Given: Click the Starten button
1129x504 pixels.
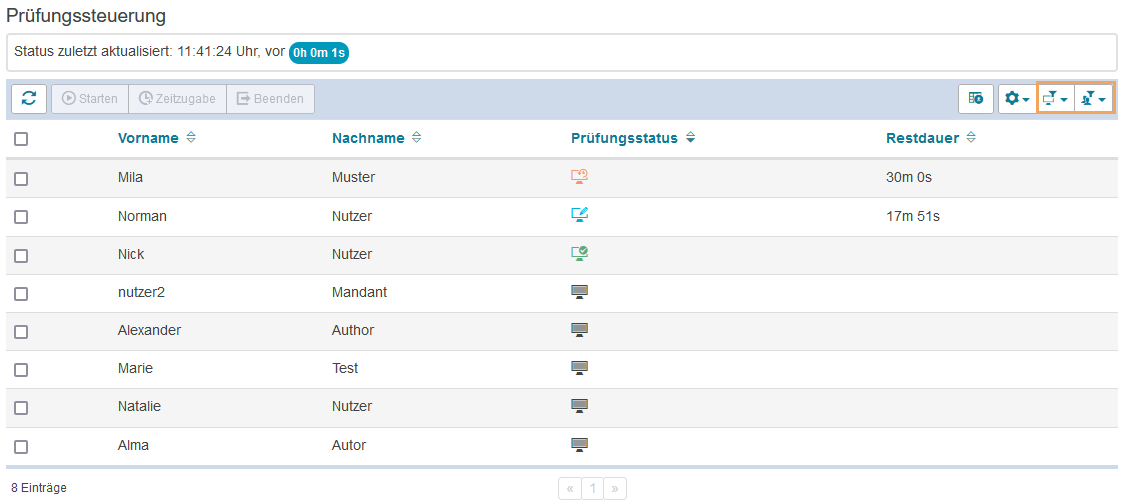Looking at the screenshot, I should pyautogui.click(x=90, y=99).
